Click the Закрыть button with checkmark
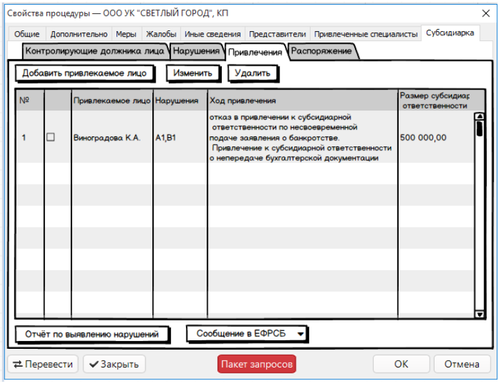The width and height of the screenshot is (500, 382). [114, 364]
